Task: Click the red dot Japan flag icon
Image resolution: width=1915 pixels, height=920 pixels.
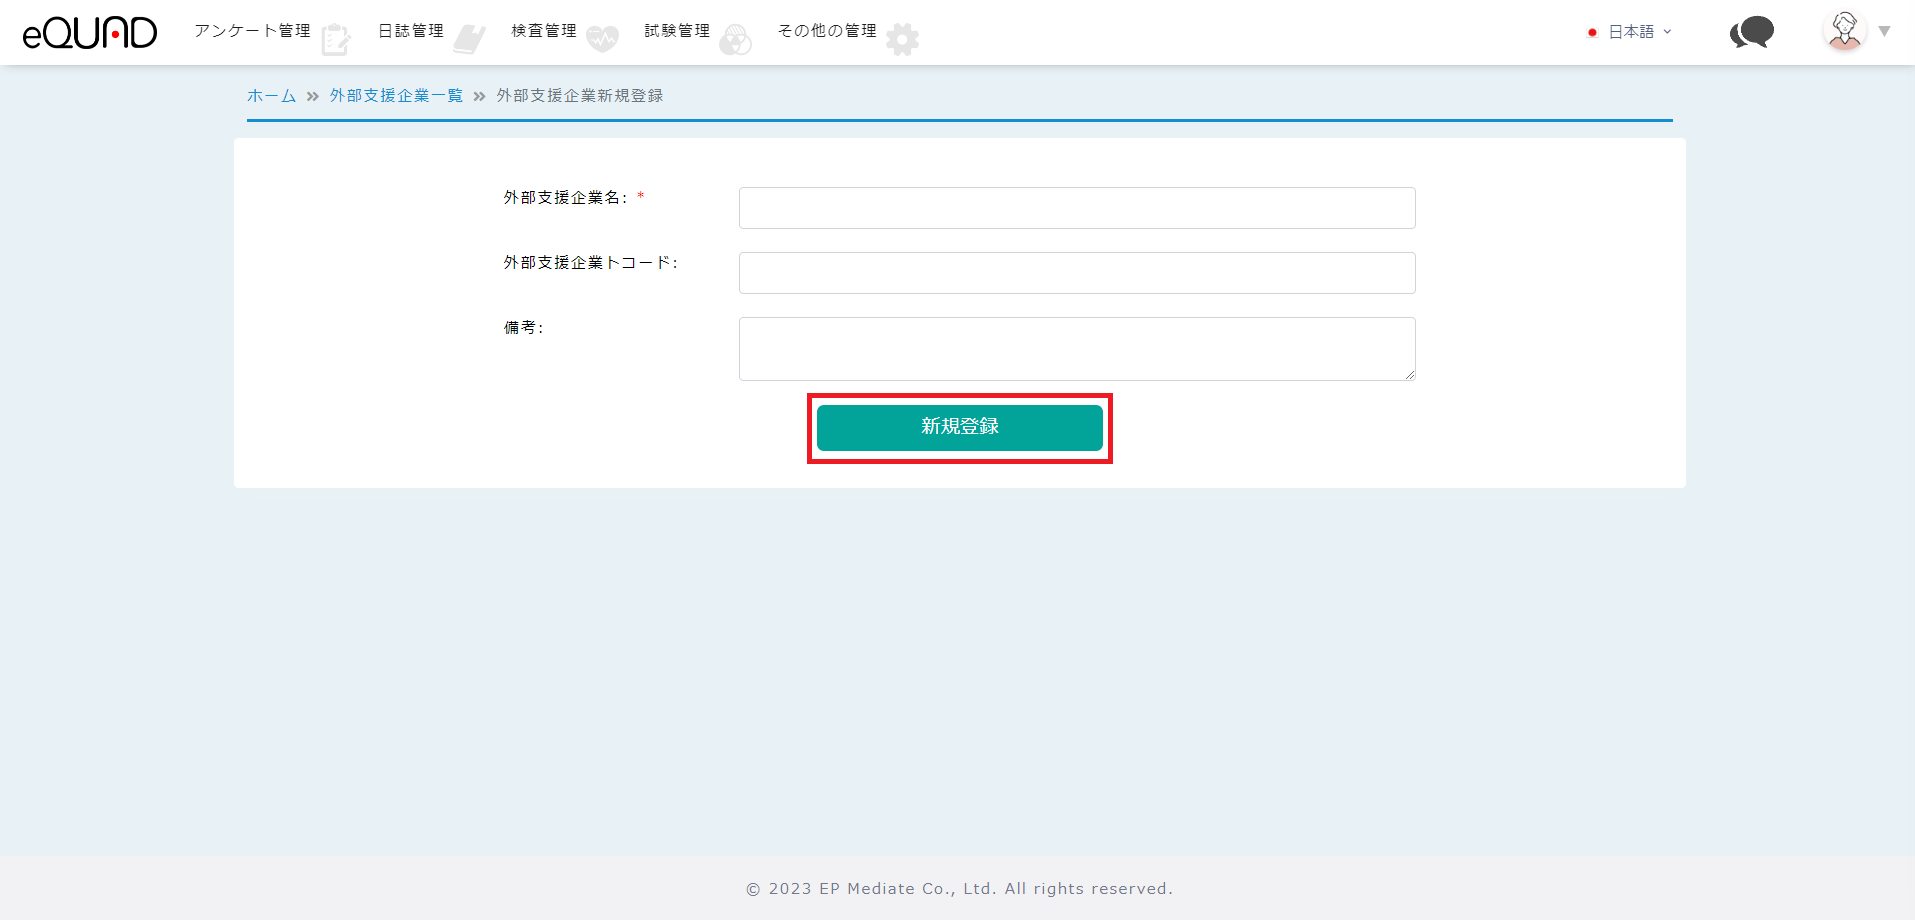Action: (1592, 33)
